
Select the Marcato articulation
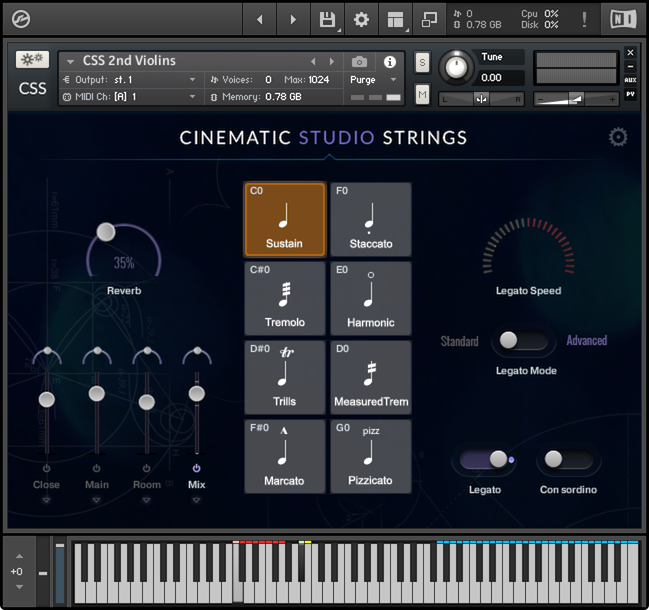pos(284,456)
